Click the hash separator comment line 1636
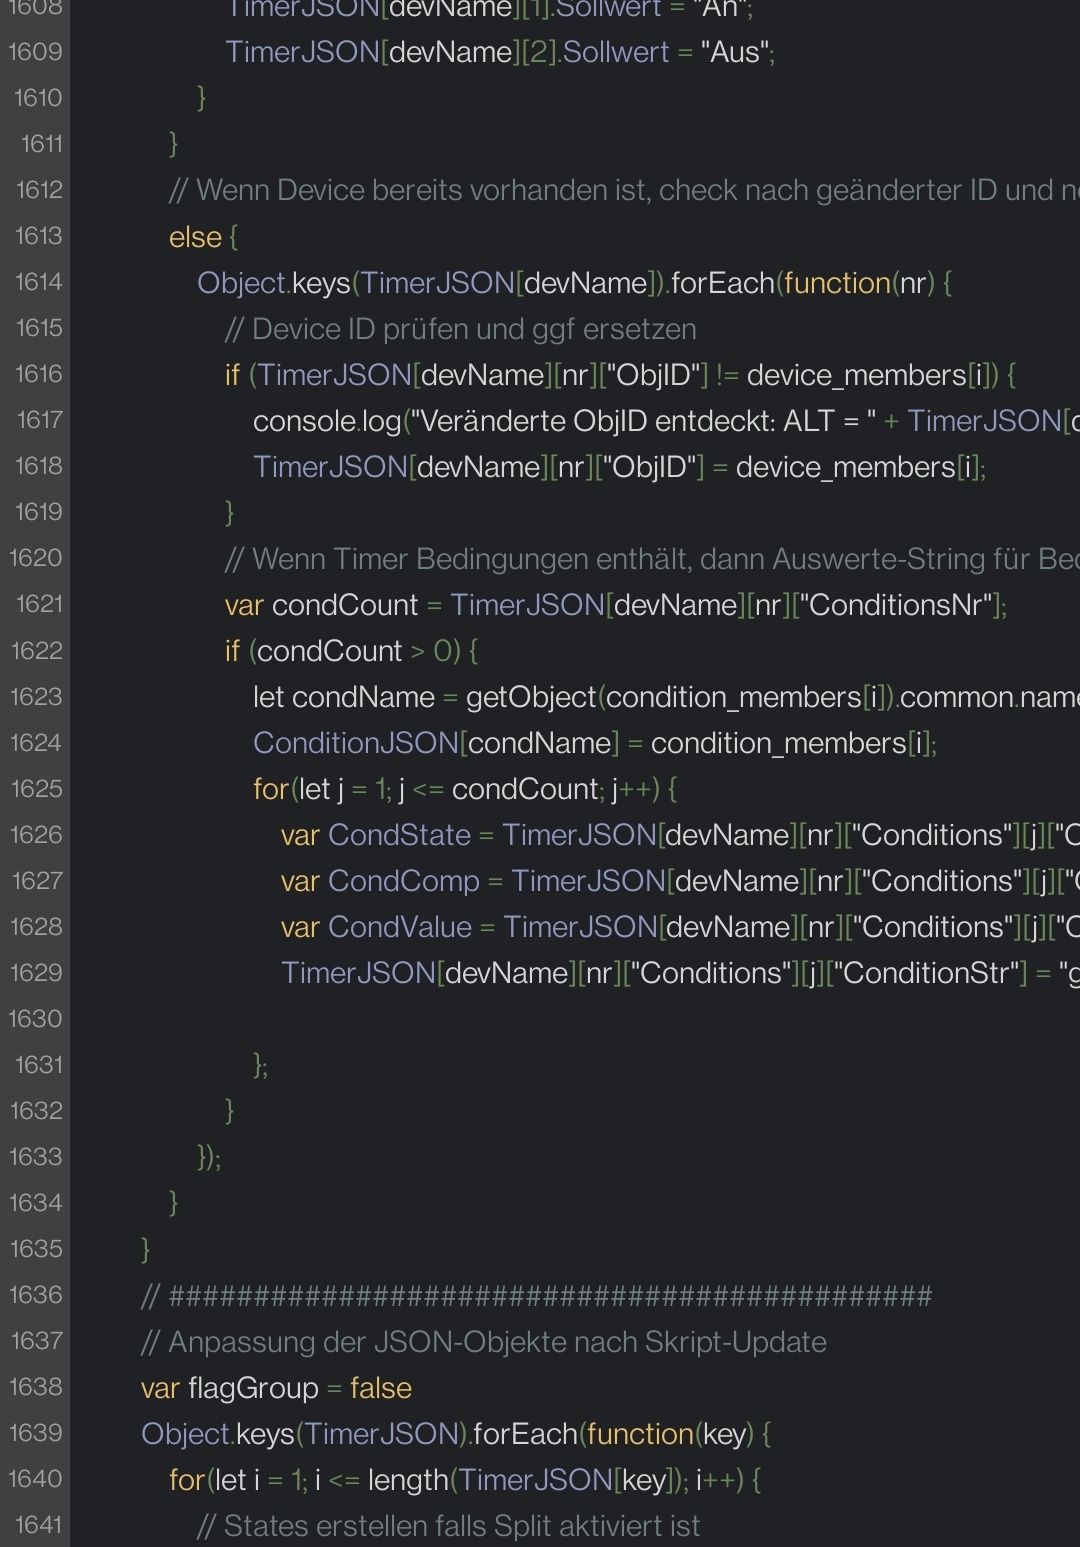1080x1547 pixels. point(537,1297)
